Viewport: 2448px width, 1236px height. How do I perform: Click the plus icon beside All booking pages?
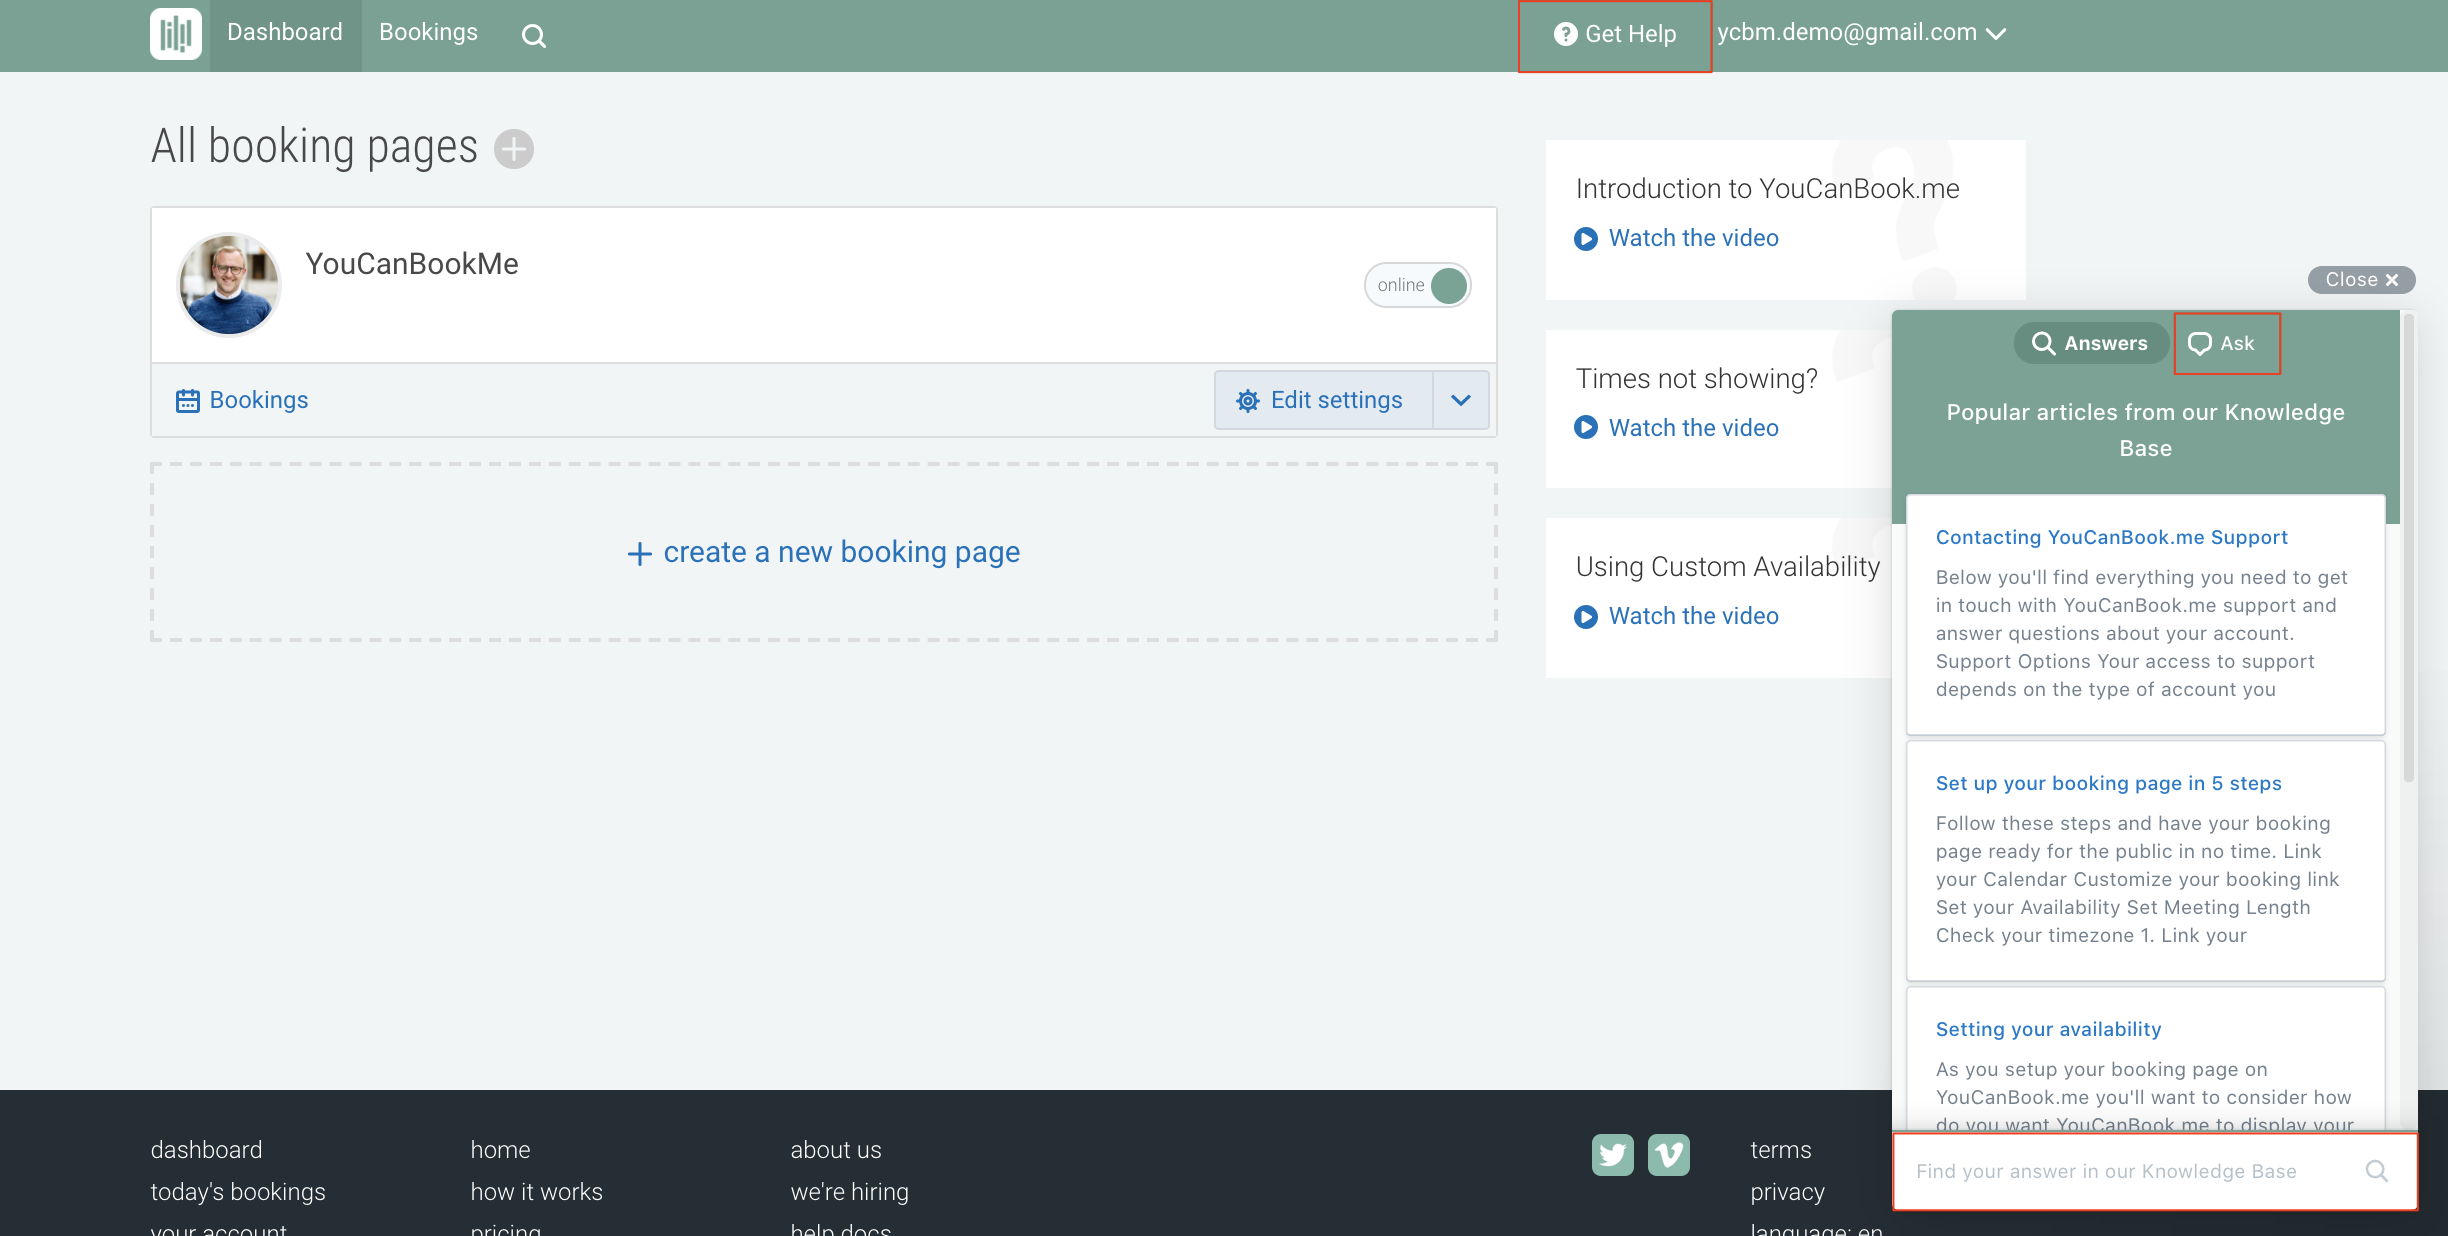pyautogui.click(x=514, y=148)
